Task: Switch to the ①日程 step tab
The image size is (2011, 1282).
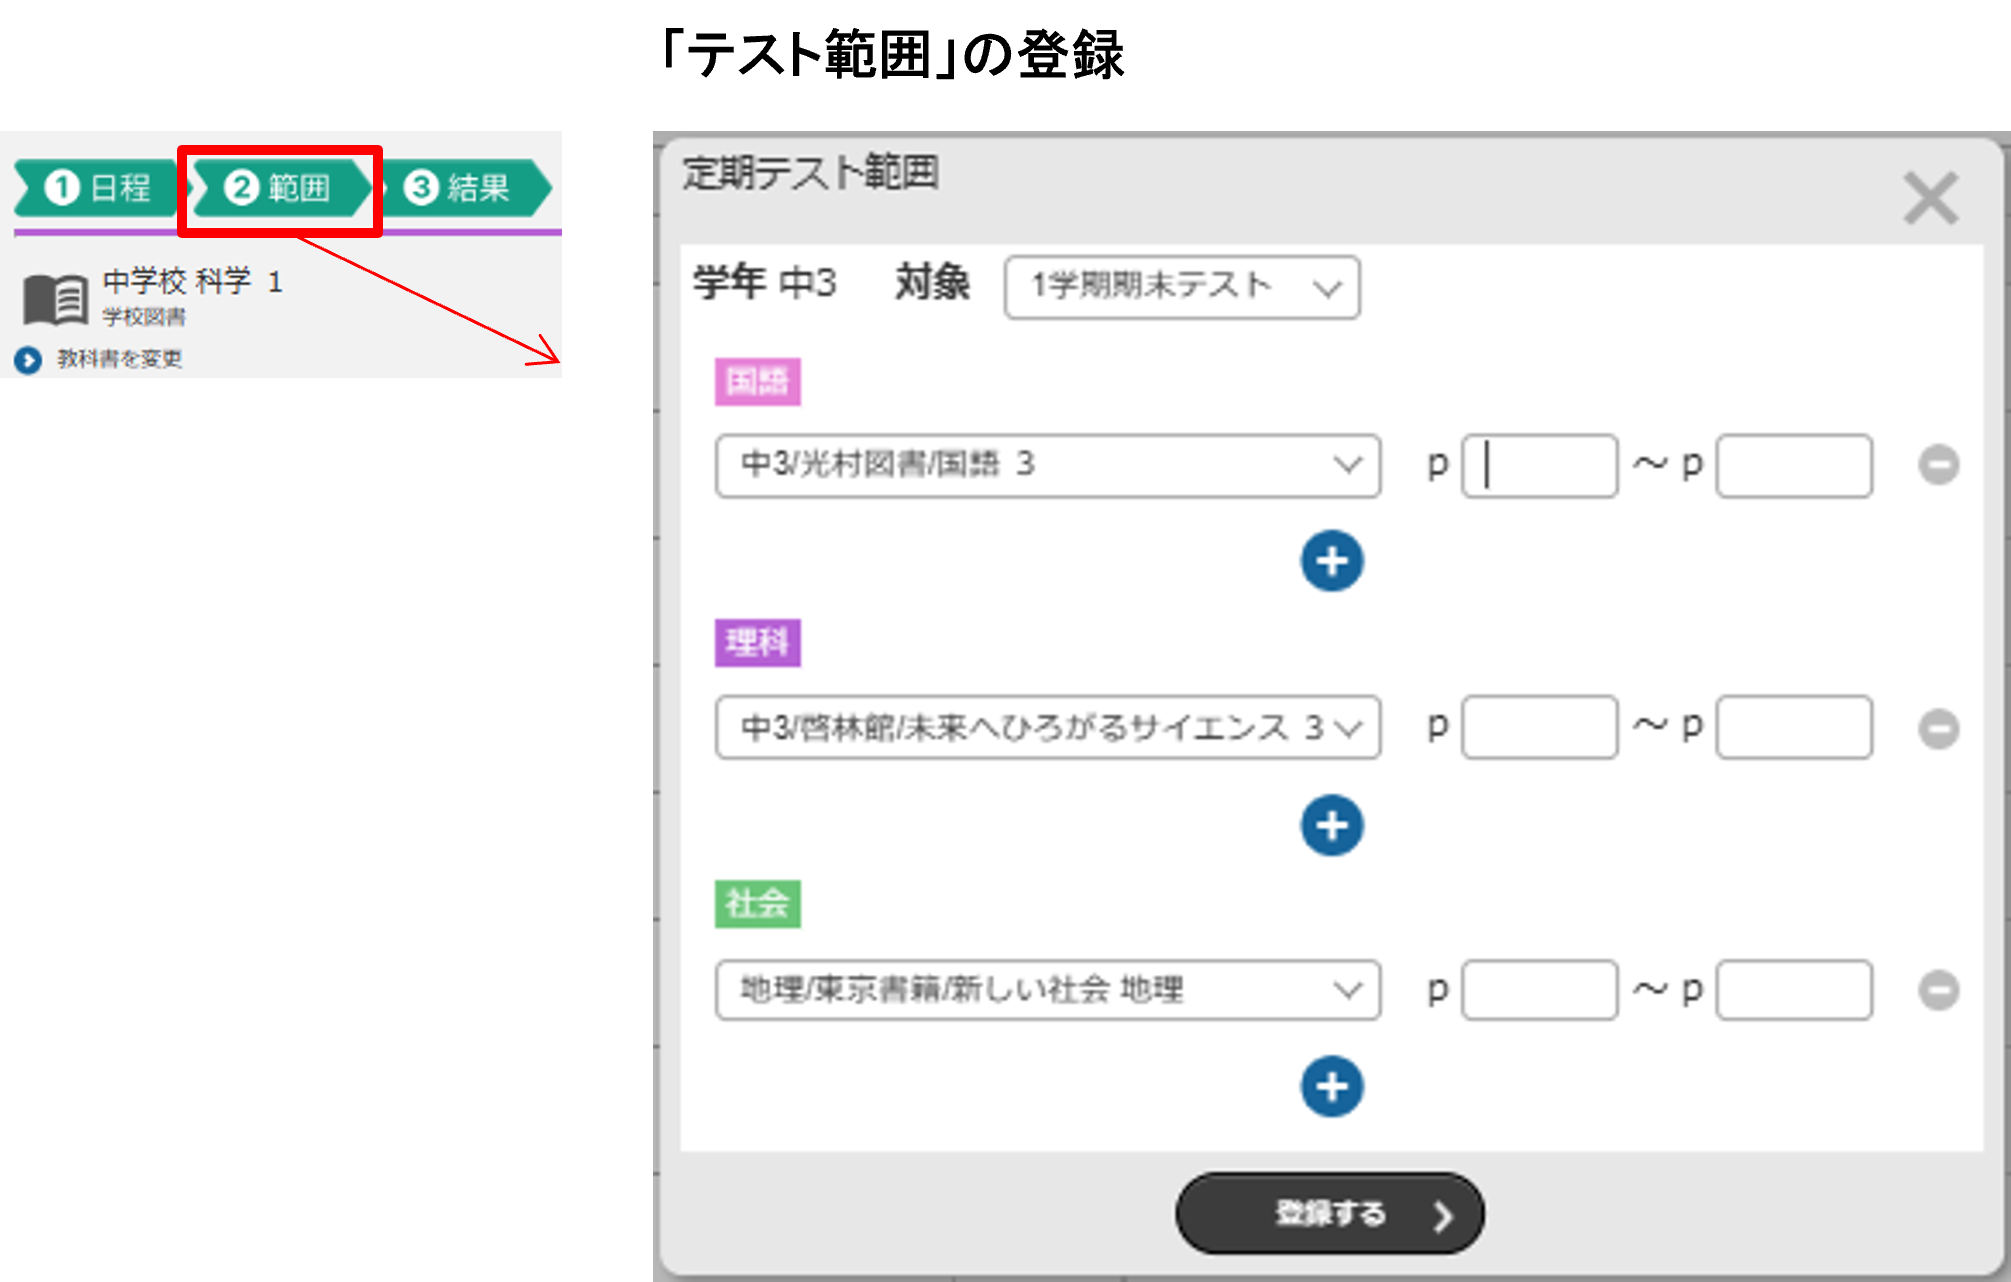Action: coord(97,187)
